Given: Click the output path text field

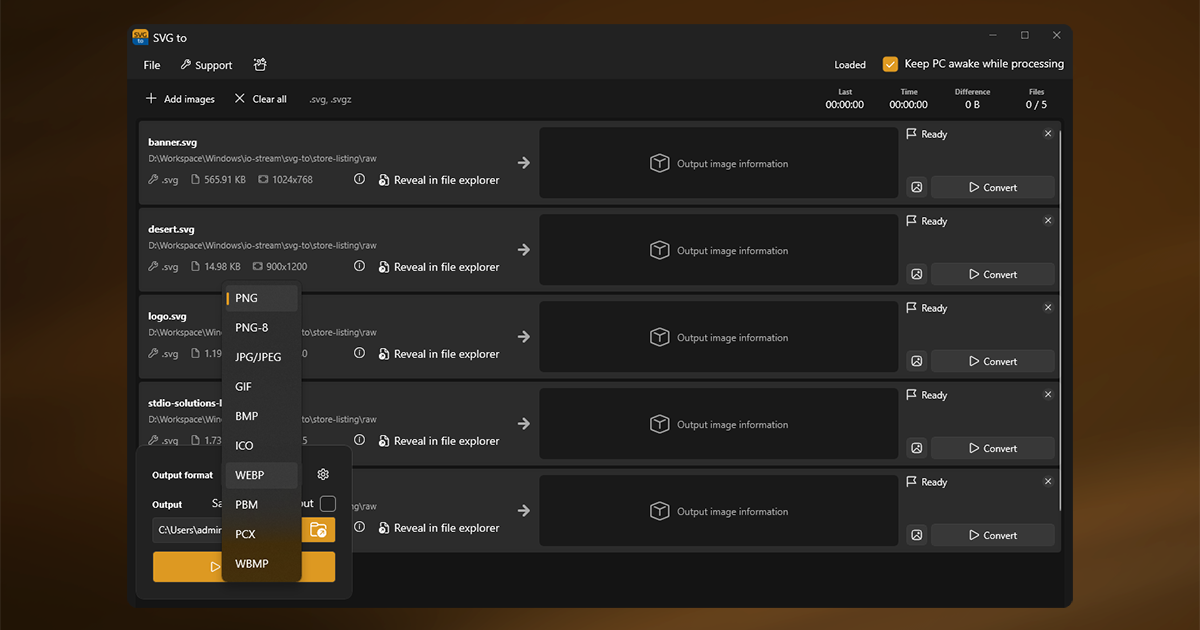Looking at the screenshot, I should (188, 530).
